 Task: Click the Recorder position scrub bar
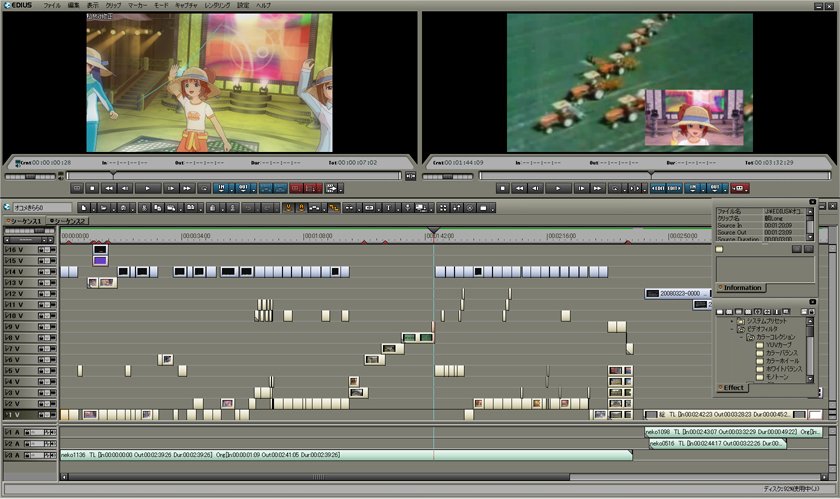(655, 176)
